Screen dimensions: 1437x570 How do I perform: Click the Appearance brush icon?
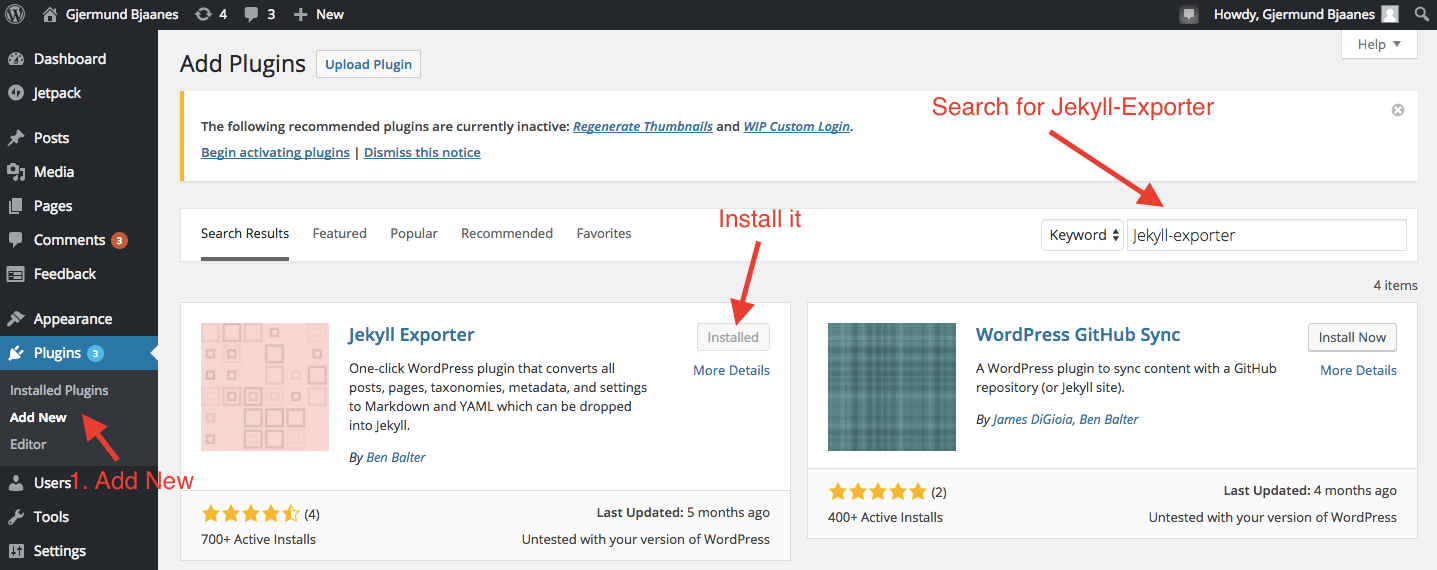pos(16,319)
